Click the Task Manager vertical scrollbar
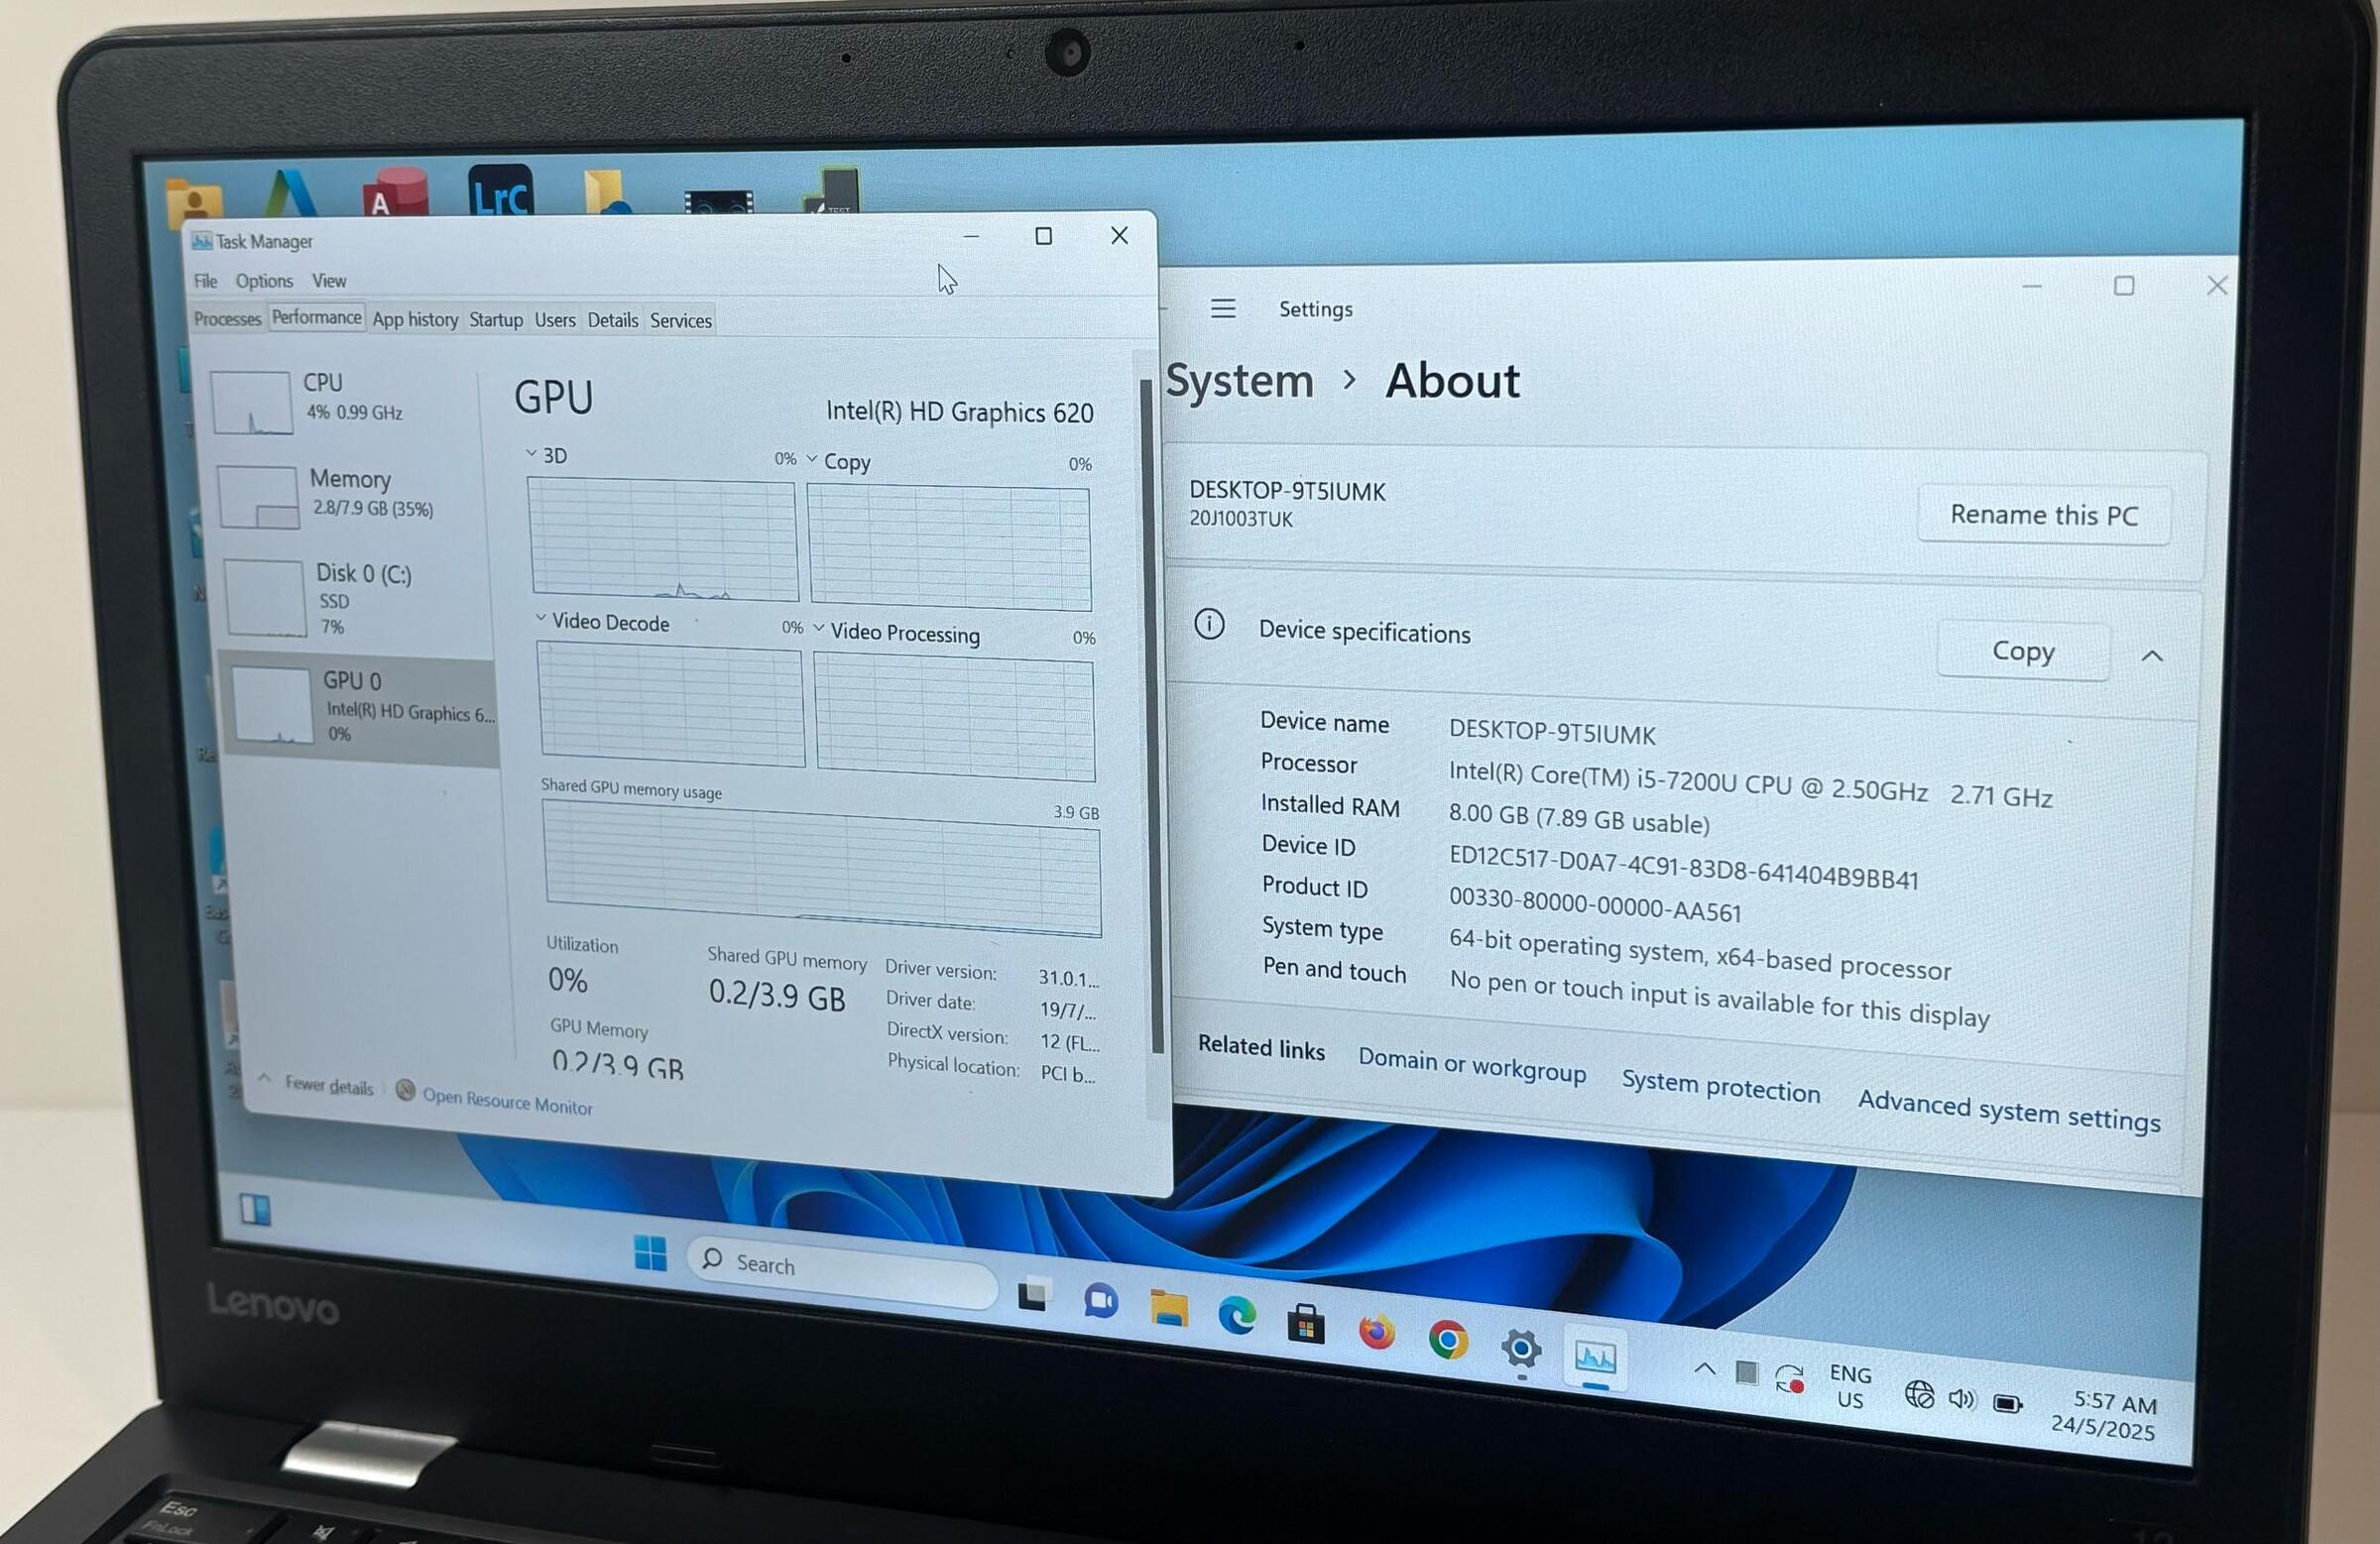 click(1152, 715)
